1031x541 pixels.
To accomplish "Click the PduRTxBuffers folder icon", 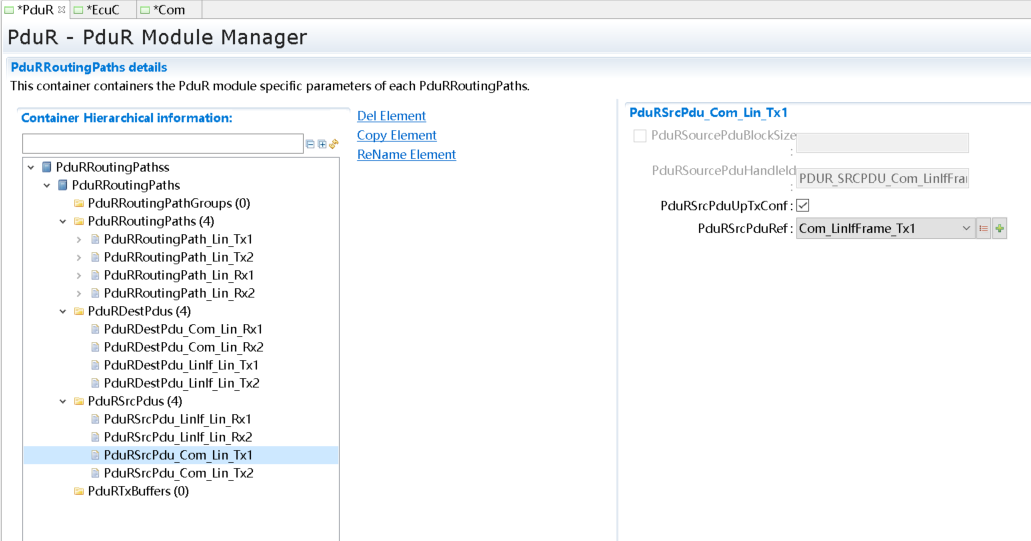I will click(x=79, y=491).
